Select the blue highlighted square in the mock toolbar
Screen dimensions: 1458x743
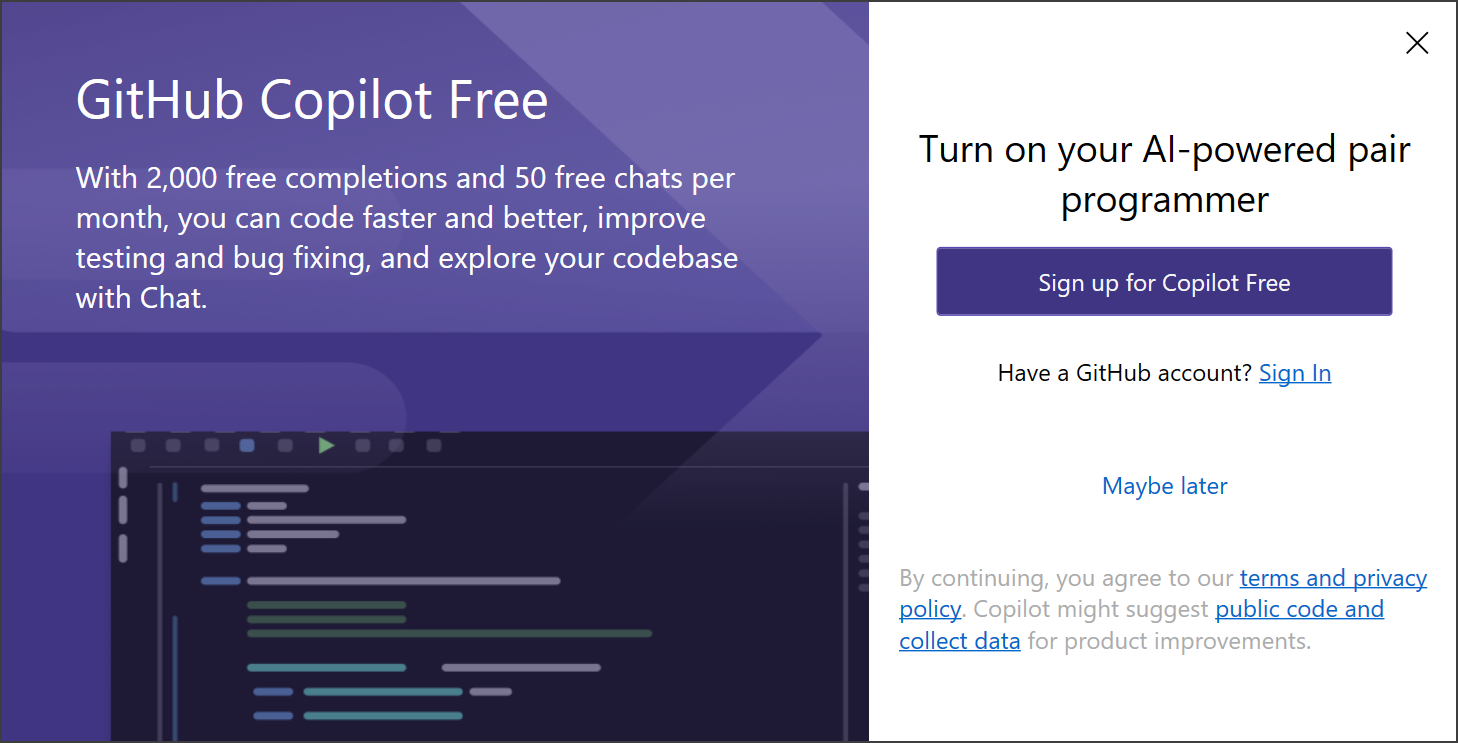247,446
